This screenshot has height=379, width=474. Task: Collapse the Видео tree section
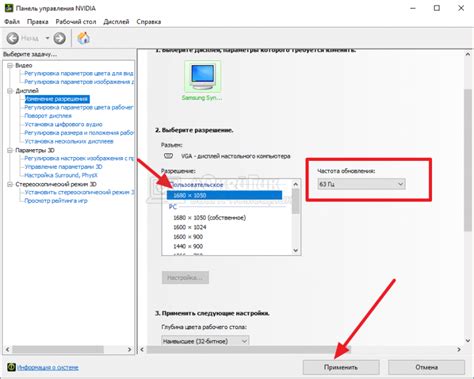click(x=10, y=65)
